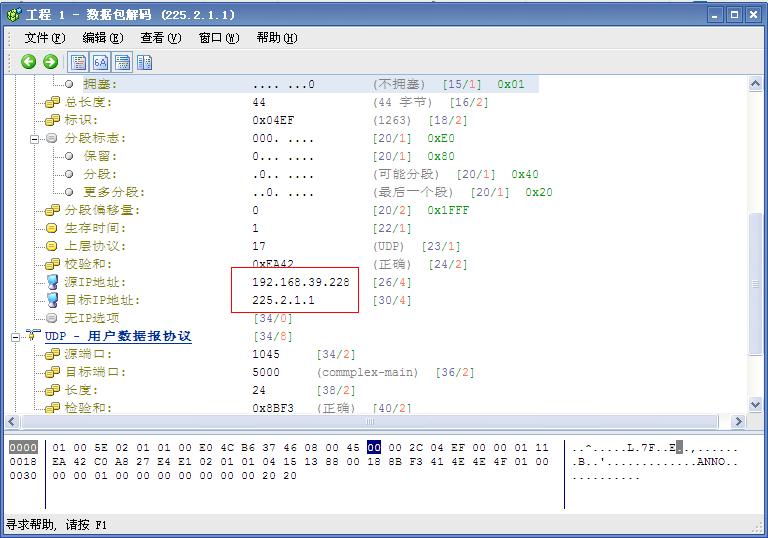
Task: Open the 文件(F) menu
Action: coord(45,38)
